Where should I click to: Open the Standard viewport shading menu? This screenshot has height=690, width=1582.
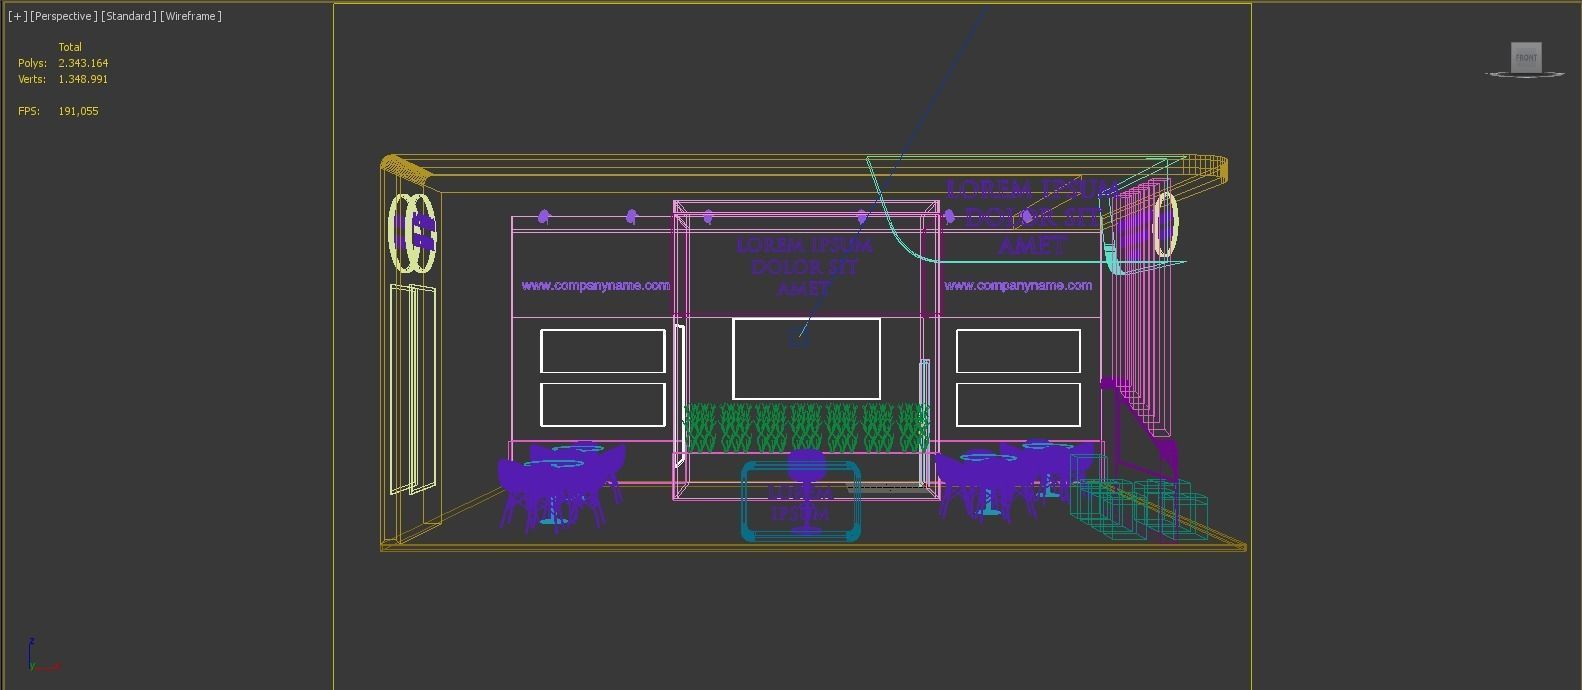129,16
